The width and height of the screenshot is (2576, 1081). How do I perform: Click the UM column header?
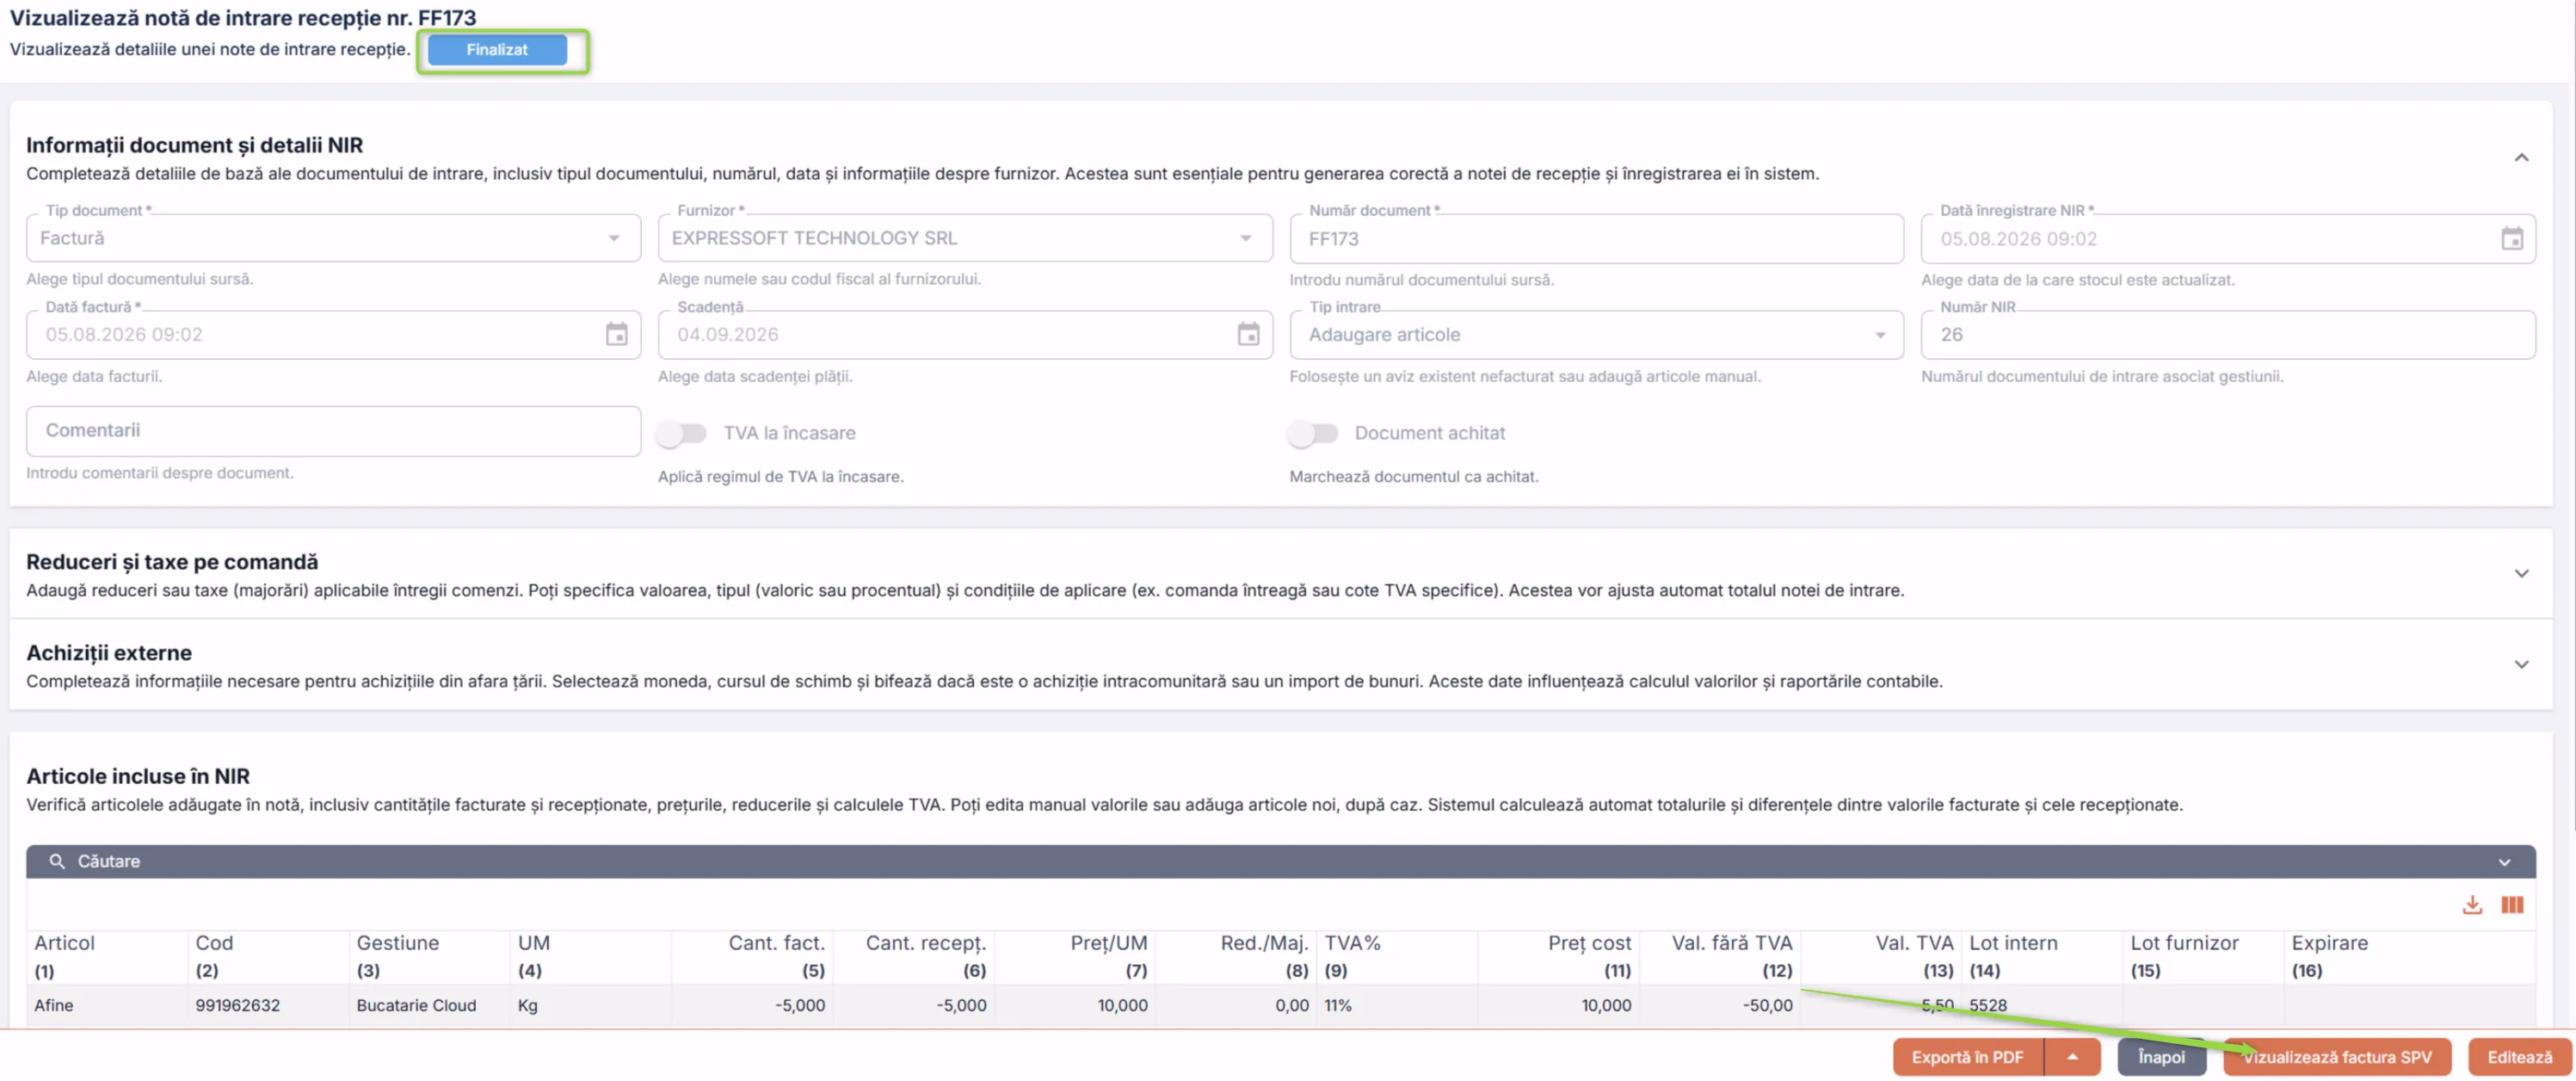590,956
